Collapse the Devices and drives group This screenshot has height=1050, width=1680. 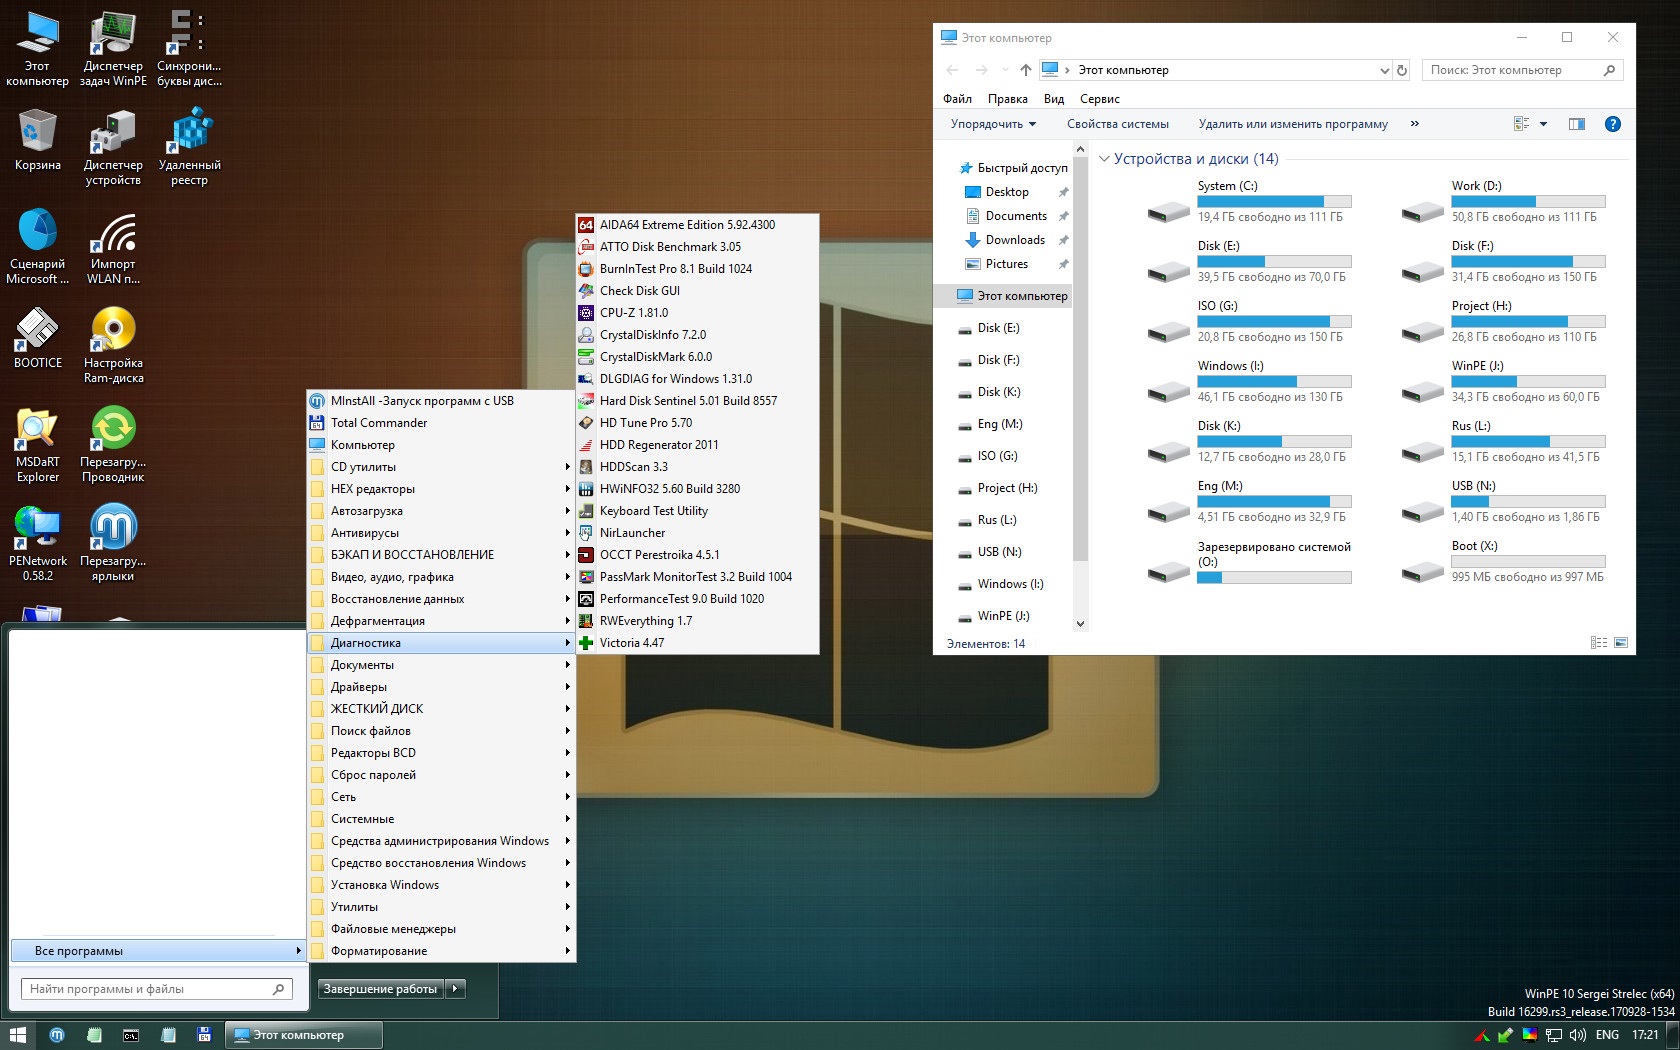point(1104,159)
